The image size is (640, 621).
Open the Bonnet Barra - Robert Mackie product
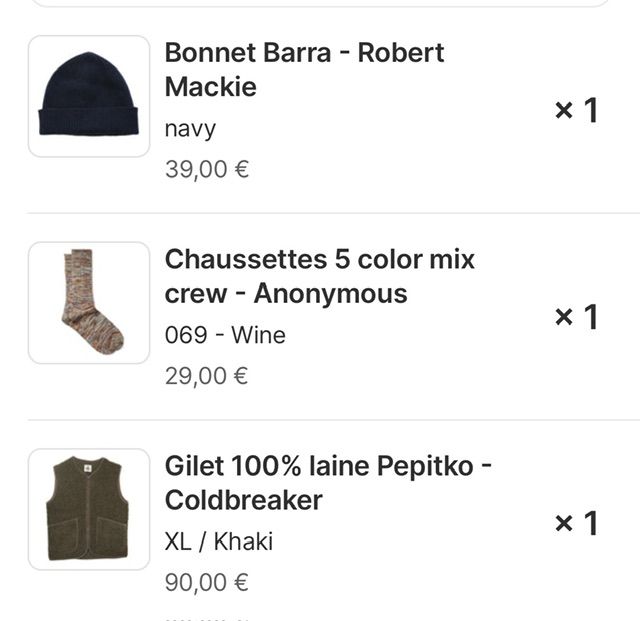[x=304, y=69]
